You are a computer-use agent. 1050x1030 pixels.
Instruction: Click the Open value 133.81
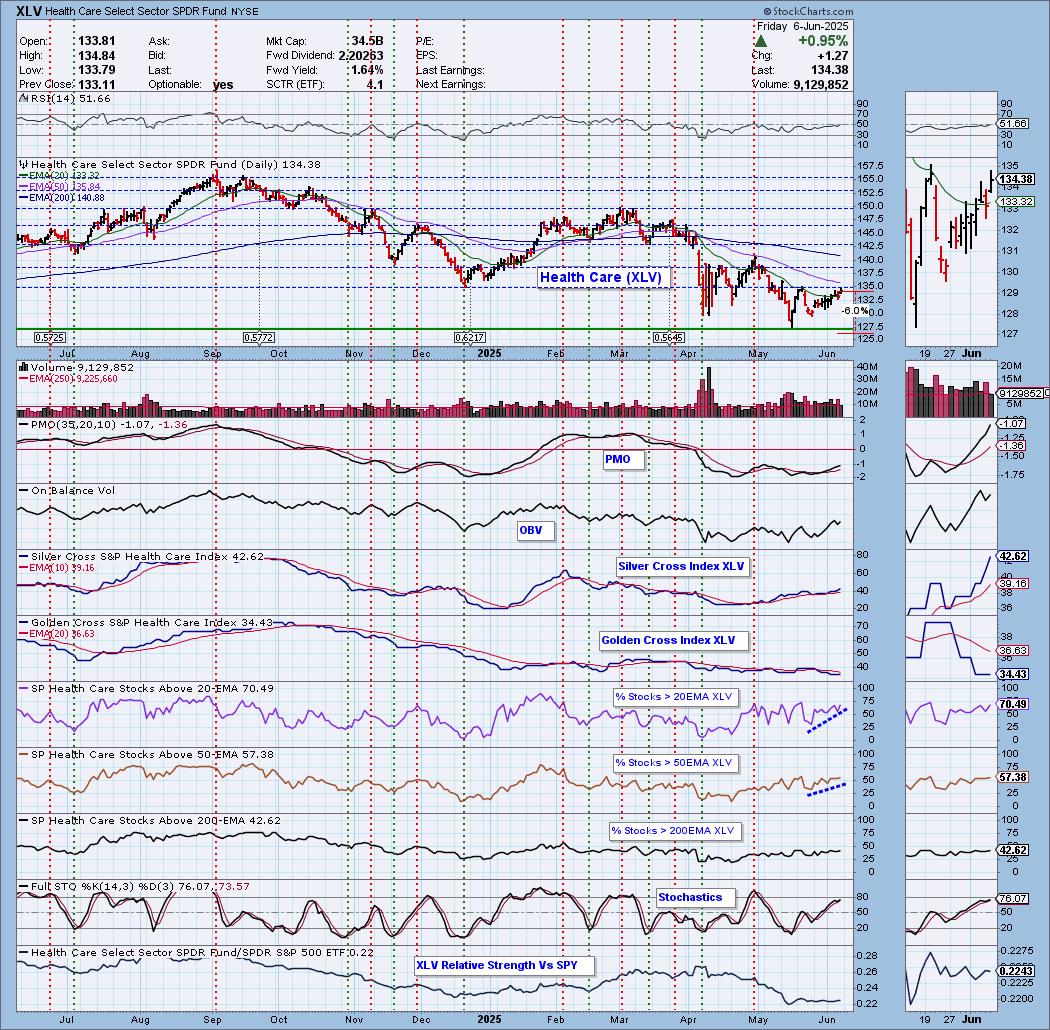(96, 42)
